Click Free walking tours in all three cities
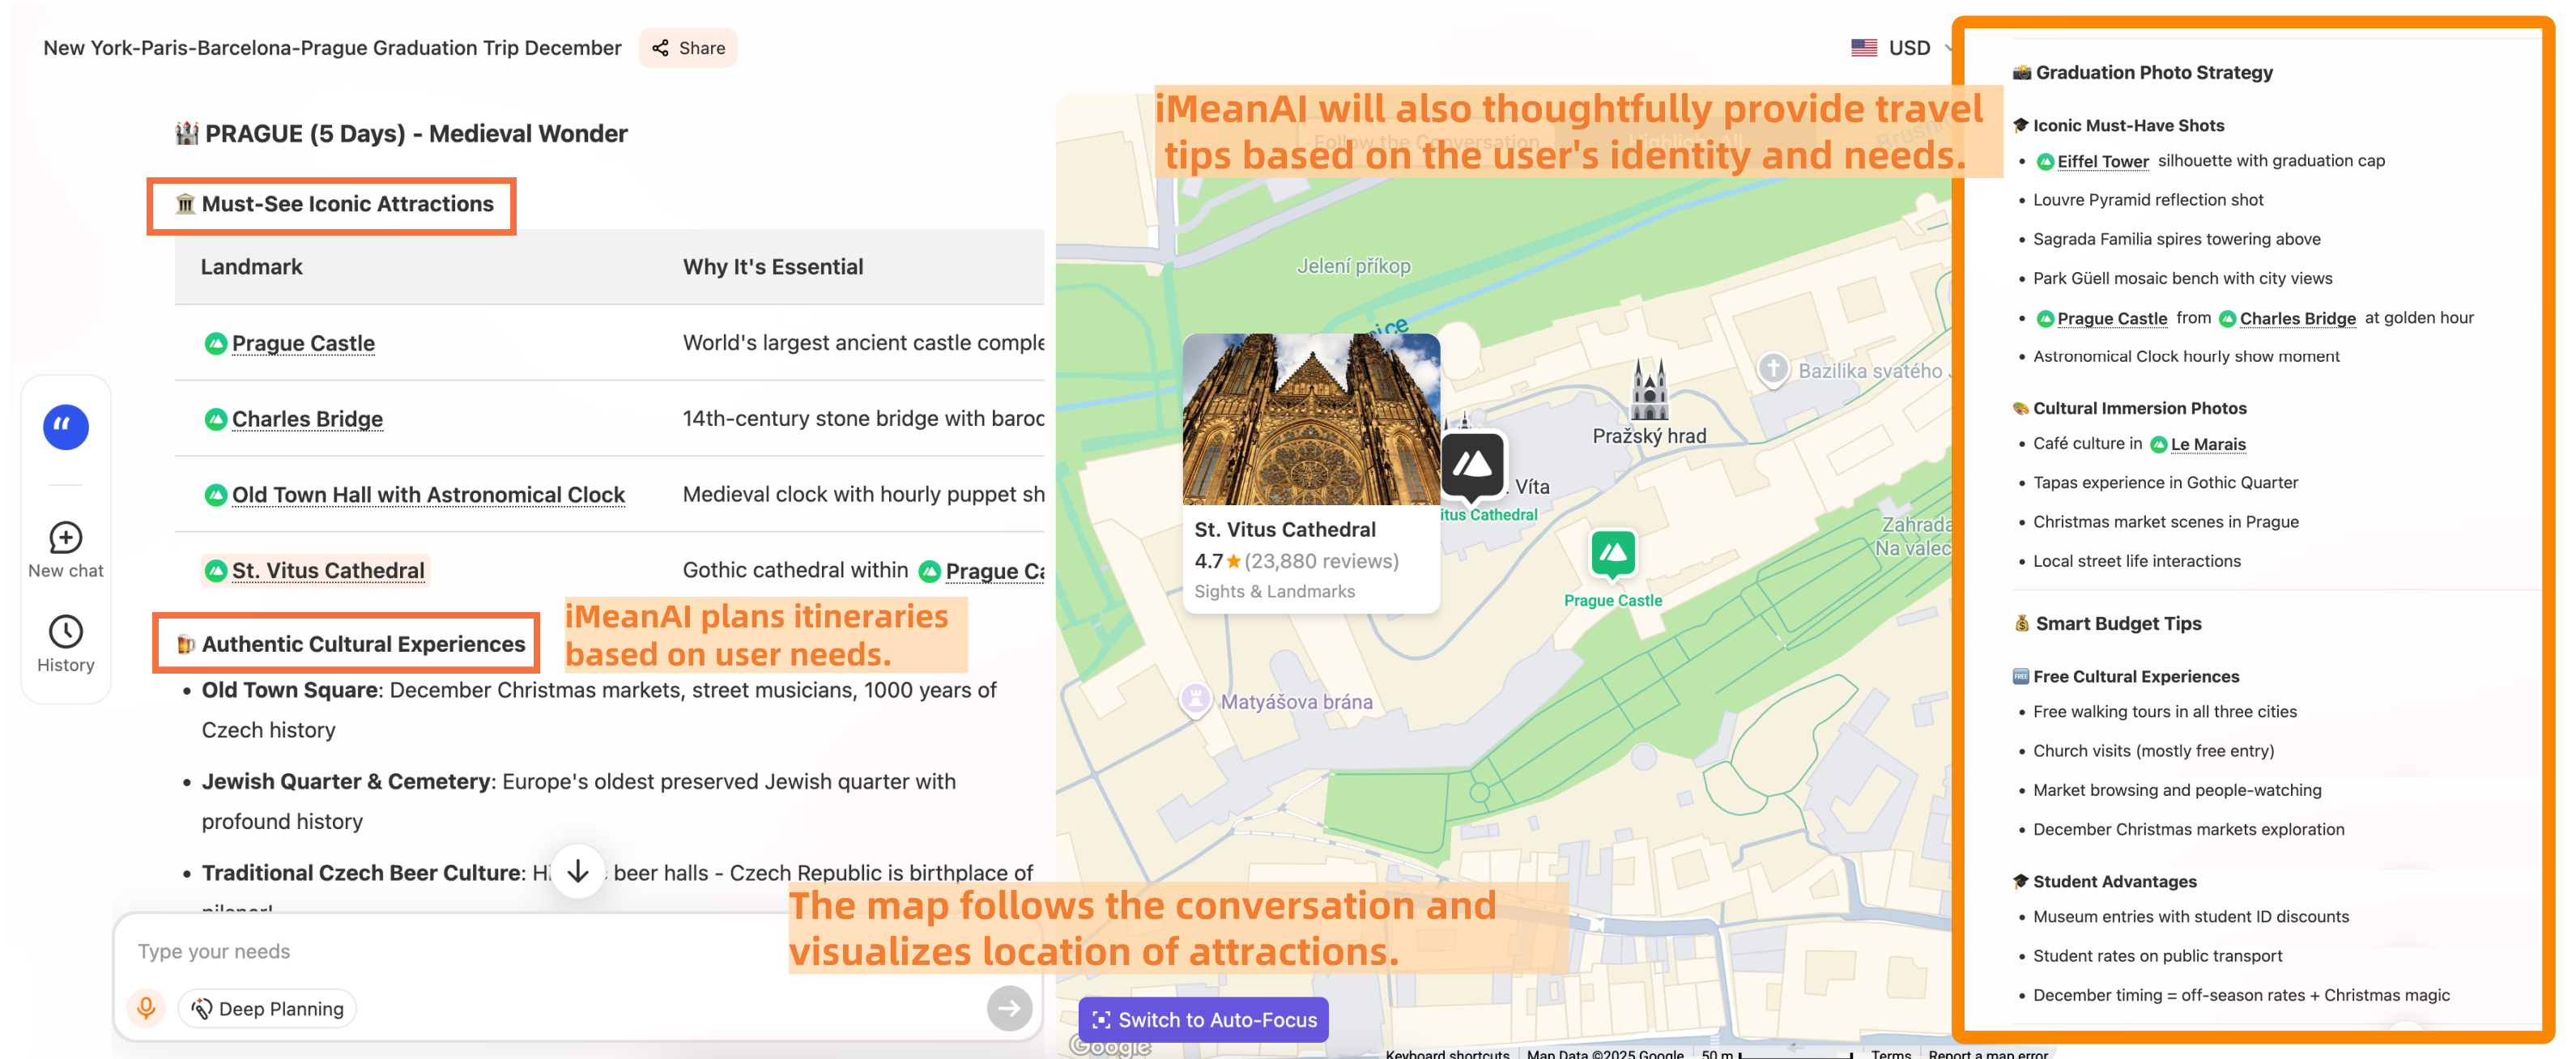The image size is (2576, 1059). coord(2165,712)
